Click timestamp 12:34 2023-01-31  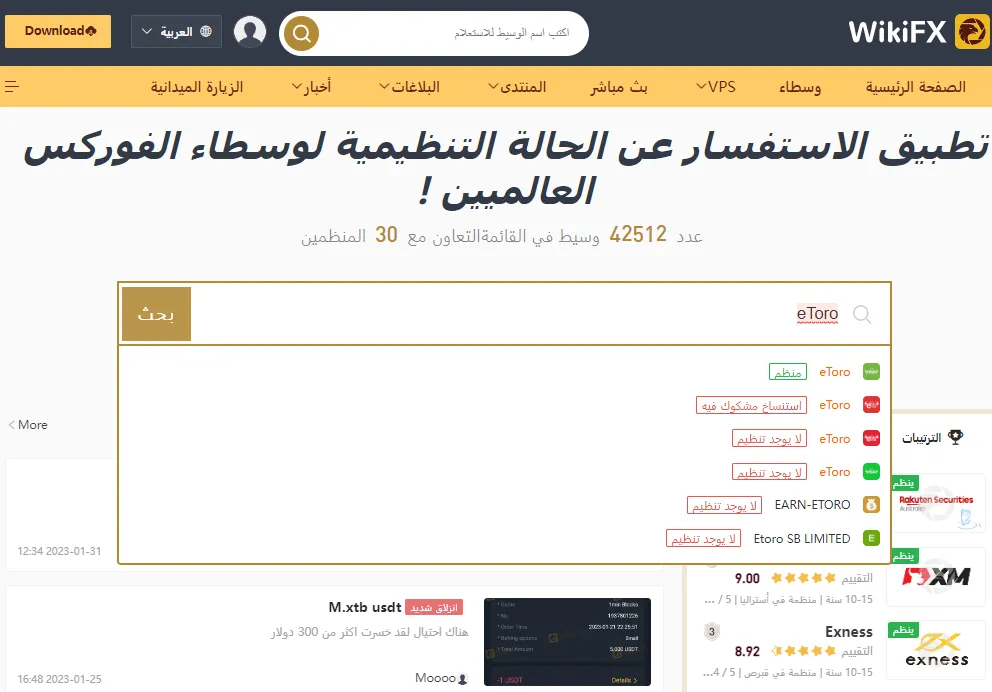59,551
